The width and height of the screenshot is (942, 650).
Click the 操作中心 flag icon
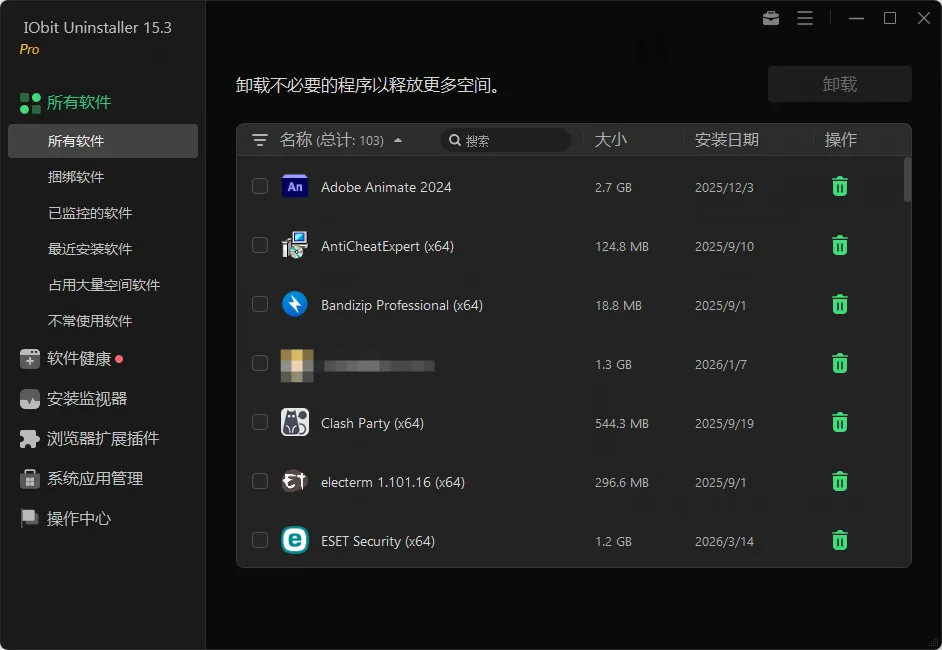pyautogui.click(x=29, y=518)
